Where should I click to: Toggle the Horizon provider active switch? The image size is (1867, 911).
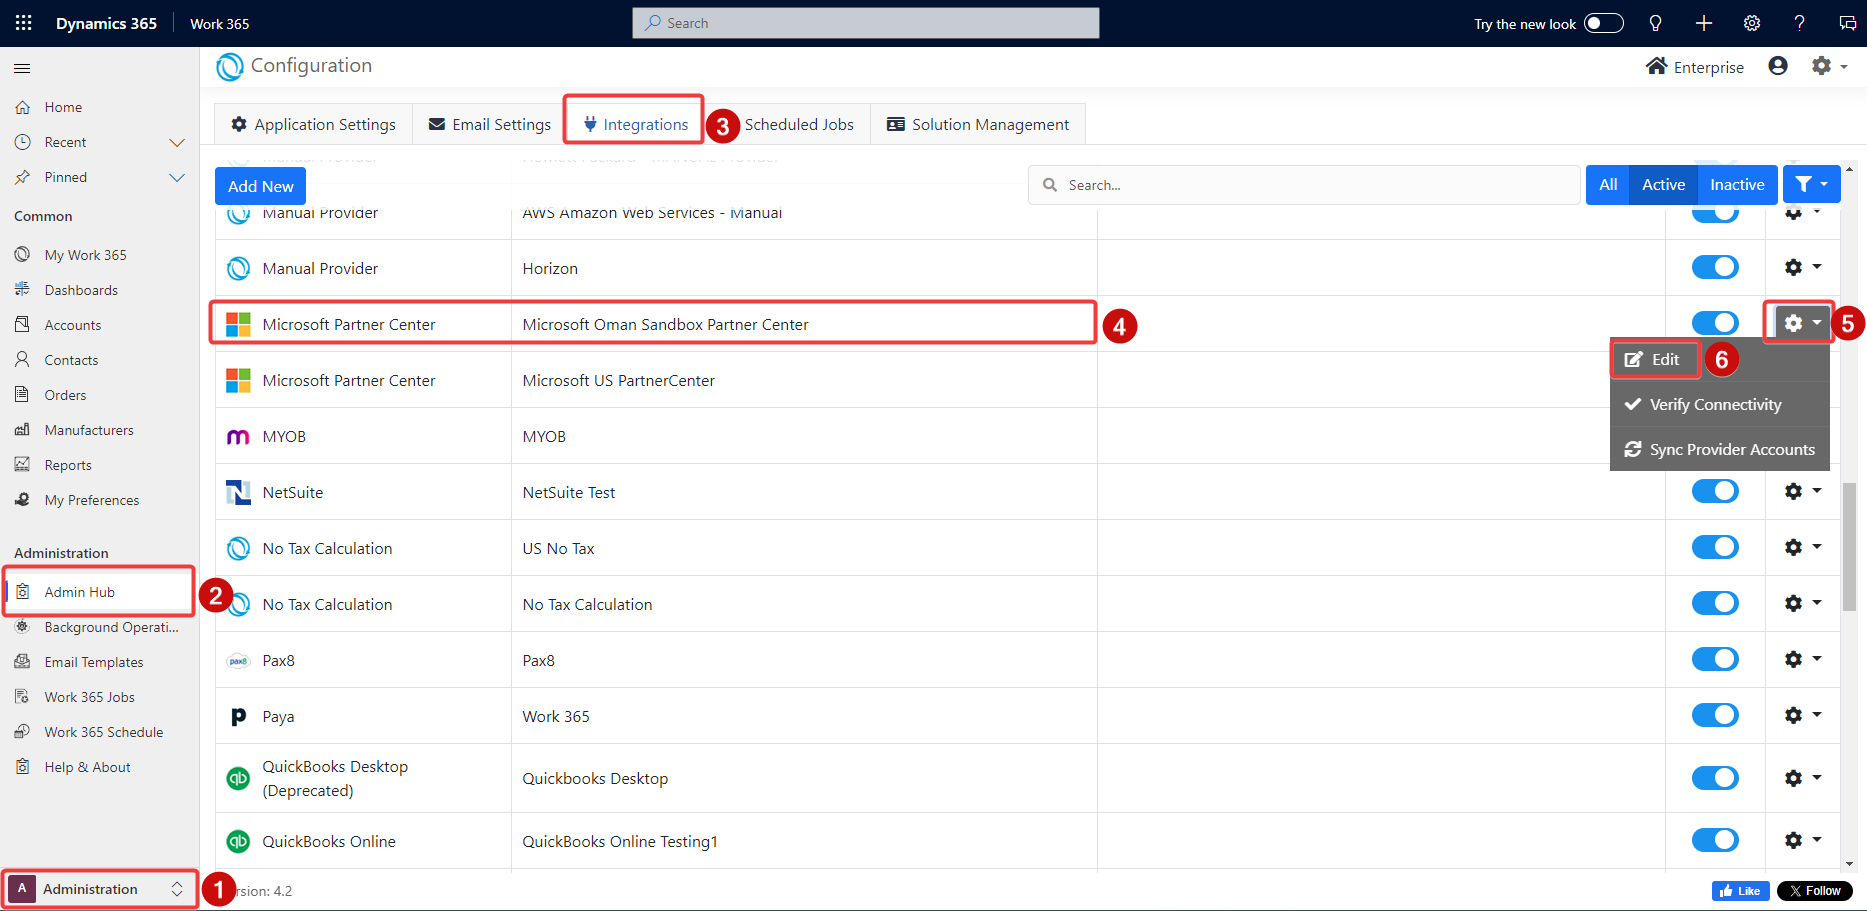(x=1715, y=267)
